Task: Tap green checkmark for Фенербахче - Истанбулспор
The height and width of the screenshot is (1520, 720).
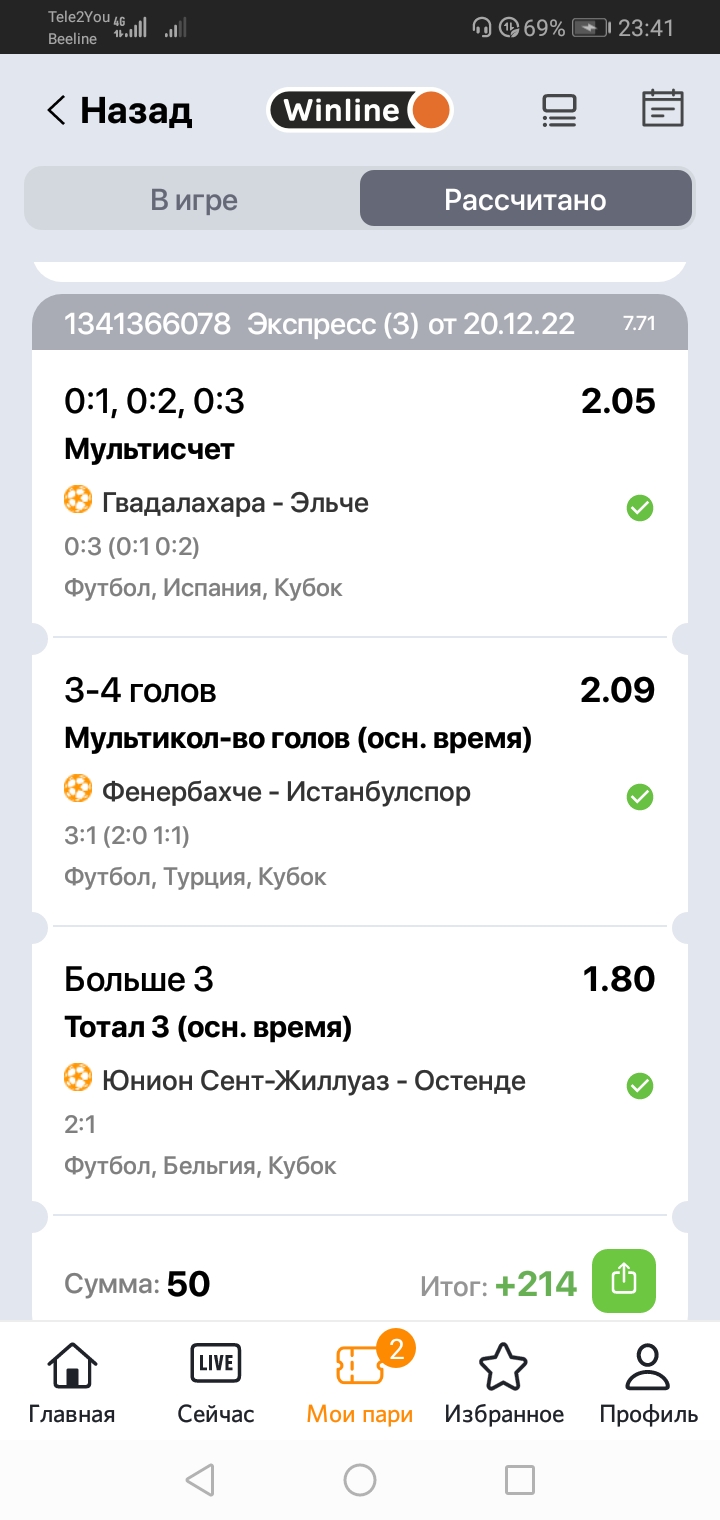Action: pyautogui.click(x=640, y=797)
